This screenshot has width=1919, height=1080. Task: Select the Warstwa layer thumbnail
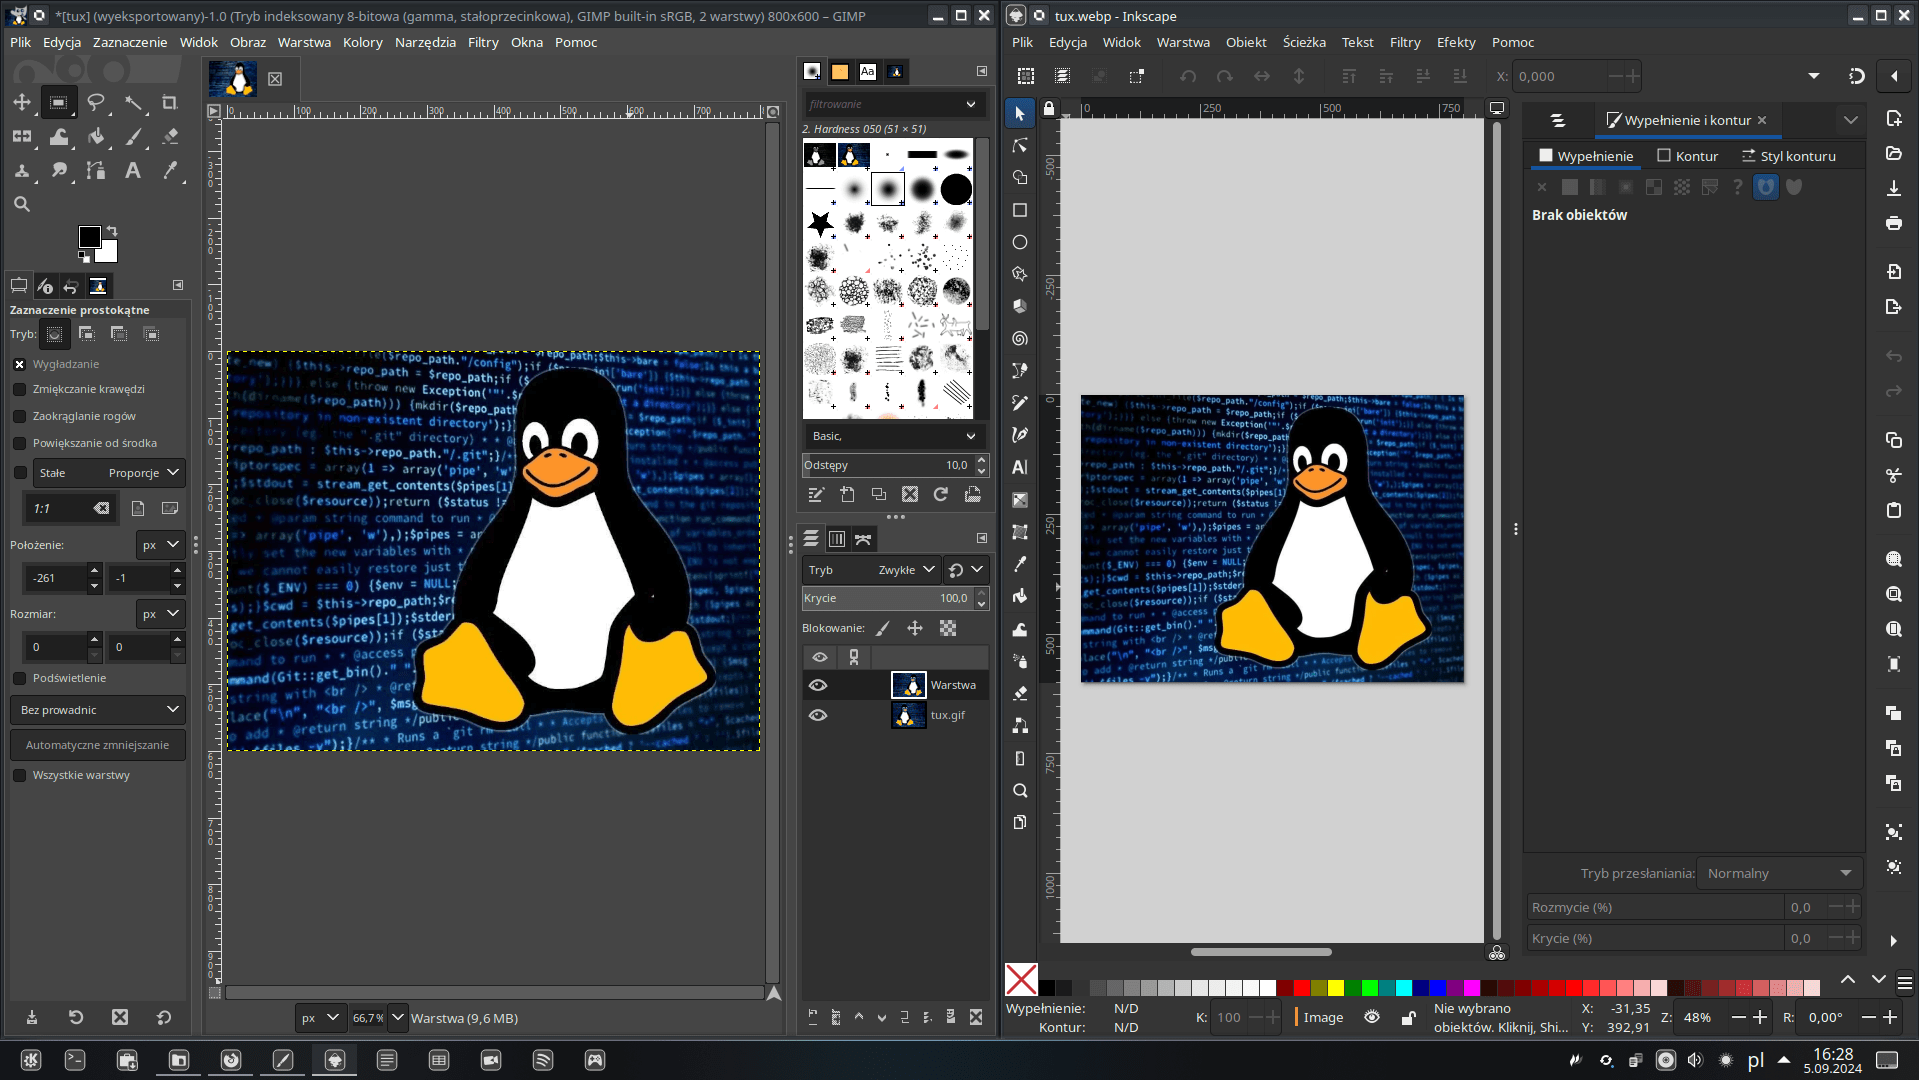click(908, 685)
